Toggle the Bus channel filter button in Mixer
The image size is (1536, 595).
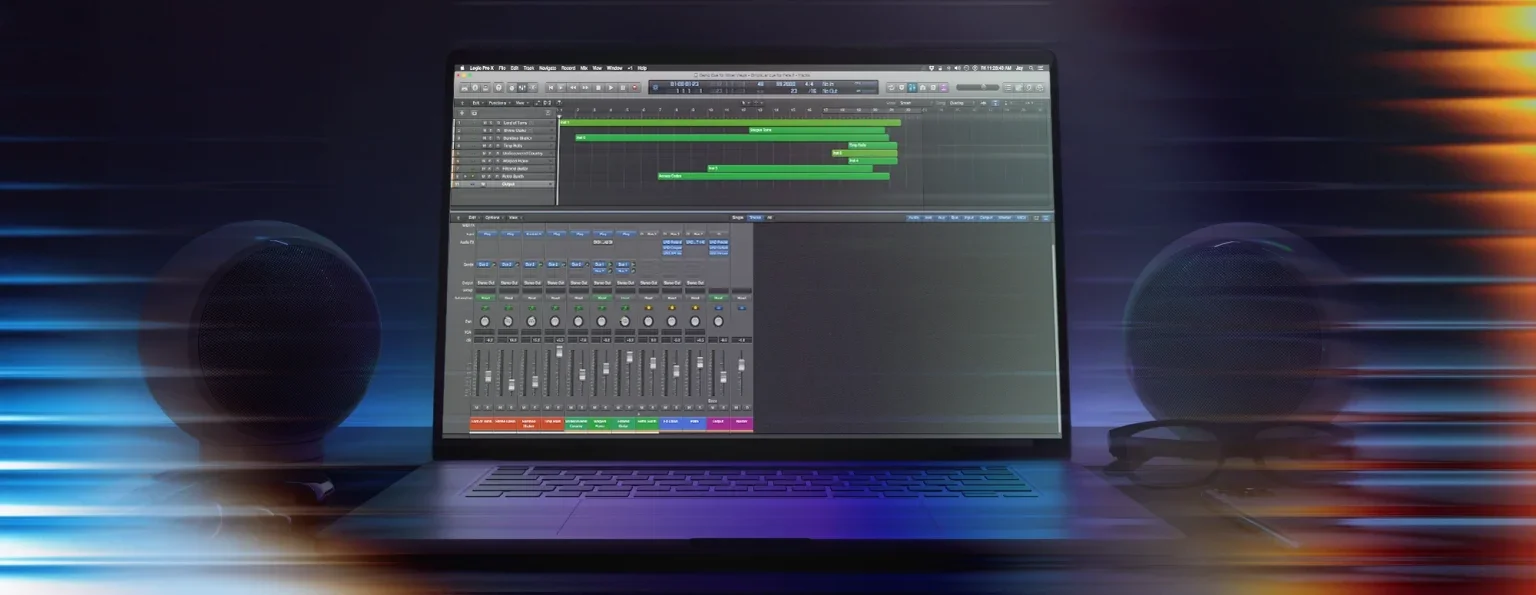955,218
